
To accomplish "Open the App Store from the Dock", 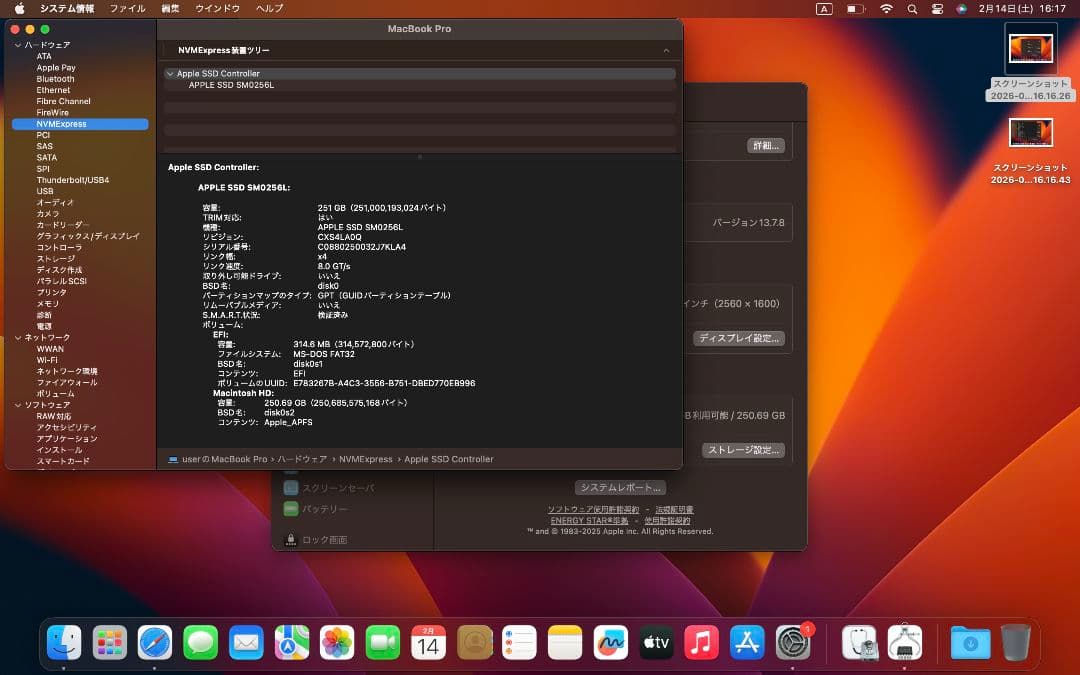I will 746,643.
